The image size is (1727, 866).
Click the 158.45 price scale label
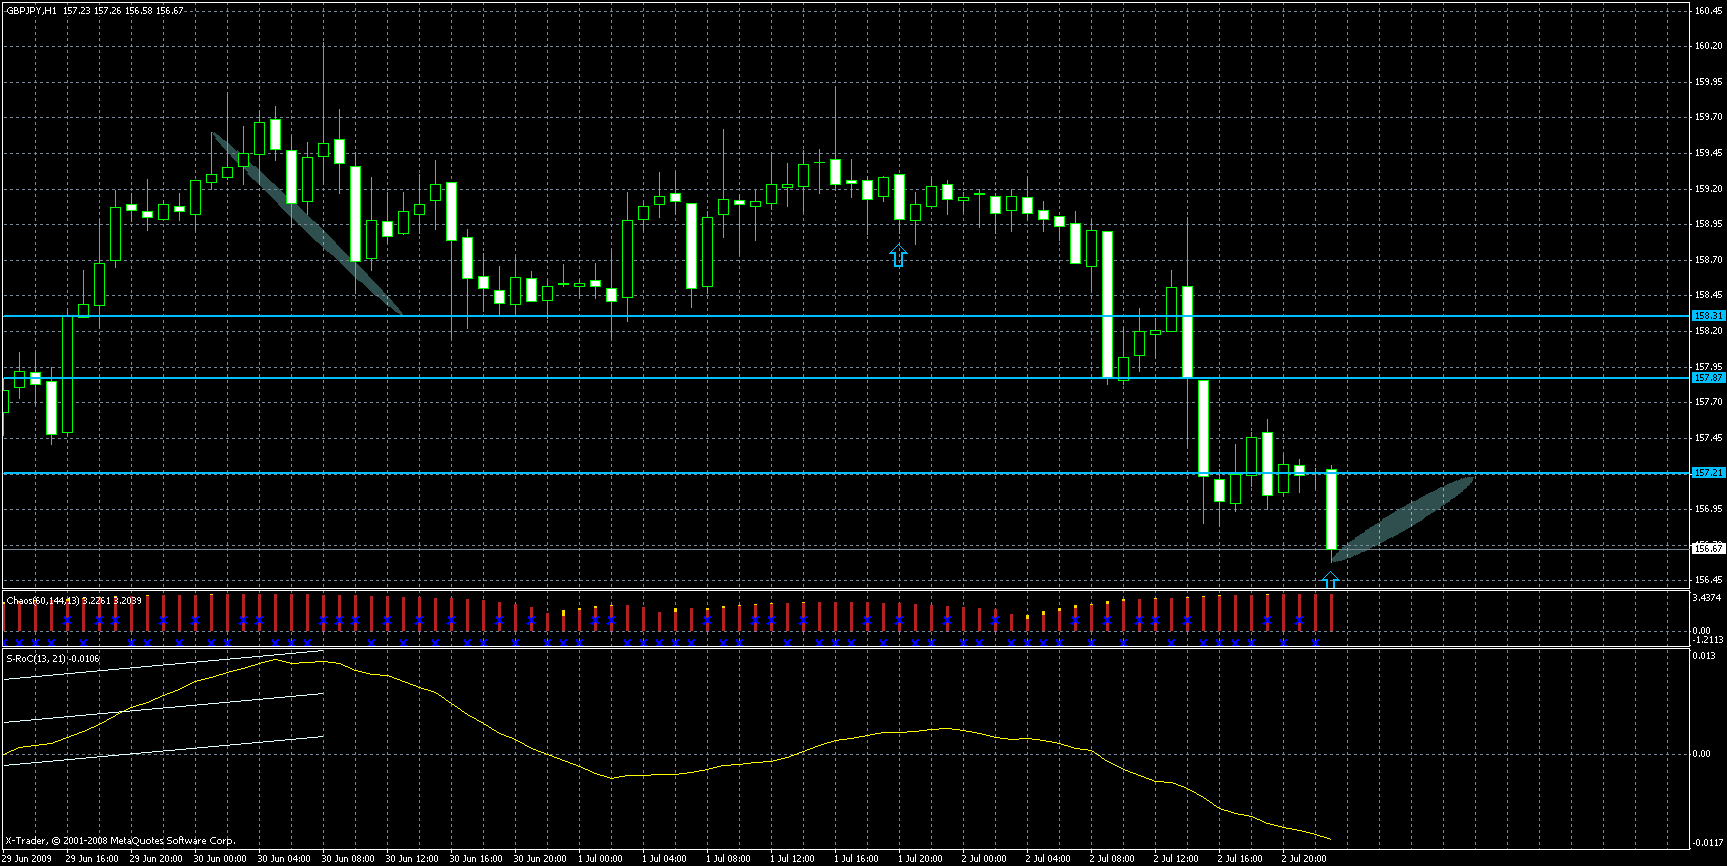pos(1708,295)
